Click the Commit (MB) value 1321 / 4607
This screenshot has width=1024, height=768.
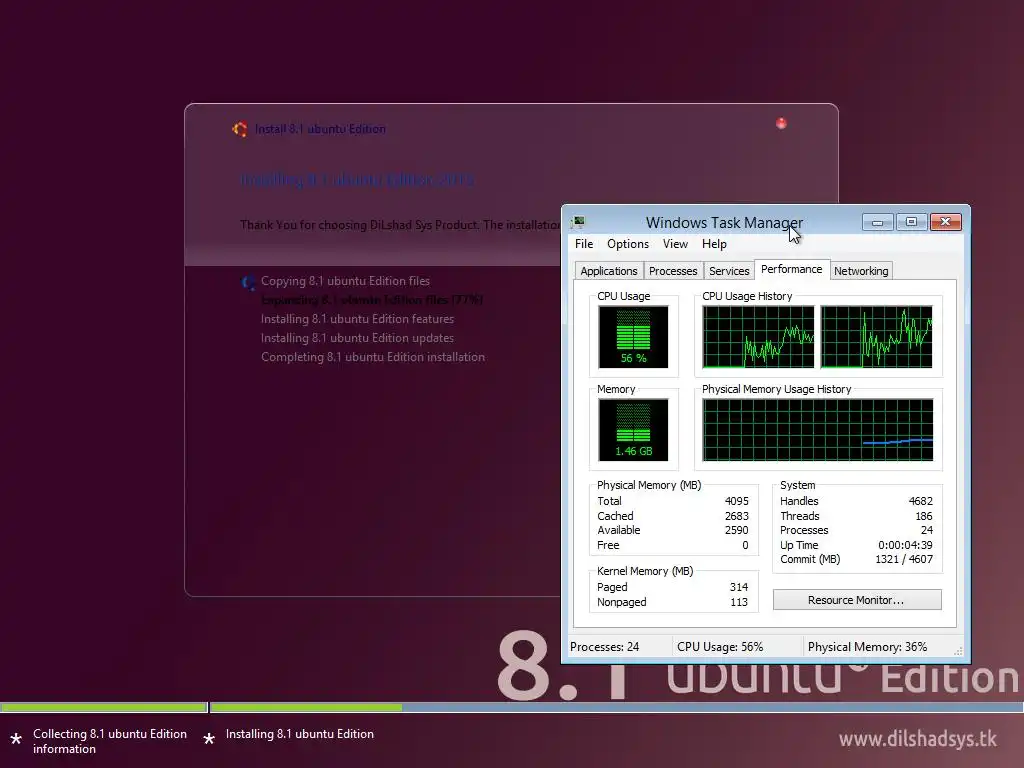pyautogui.click(x=904, y=559)
